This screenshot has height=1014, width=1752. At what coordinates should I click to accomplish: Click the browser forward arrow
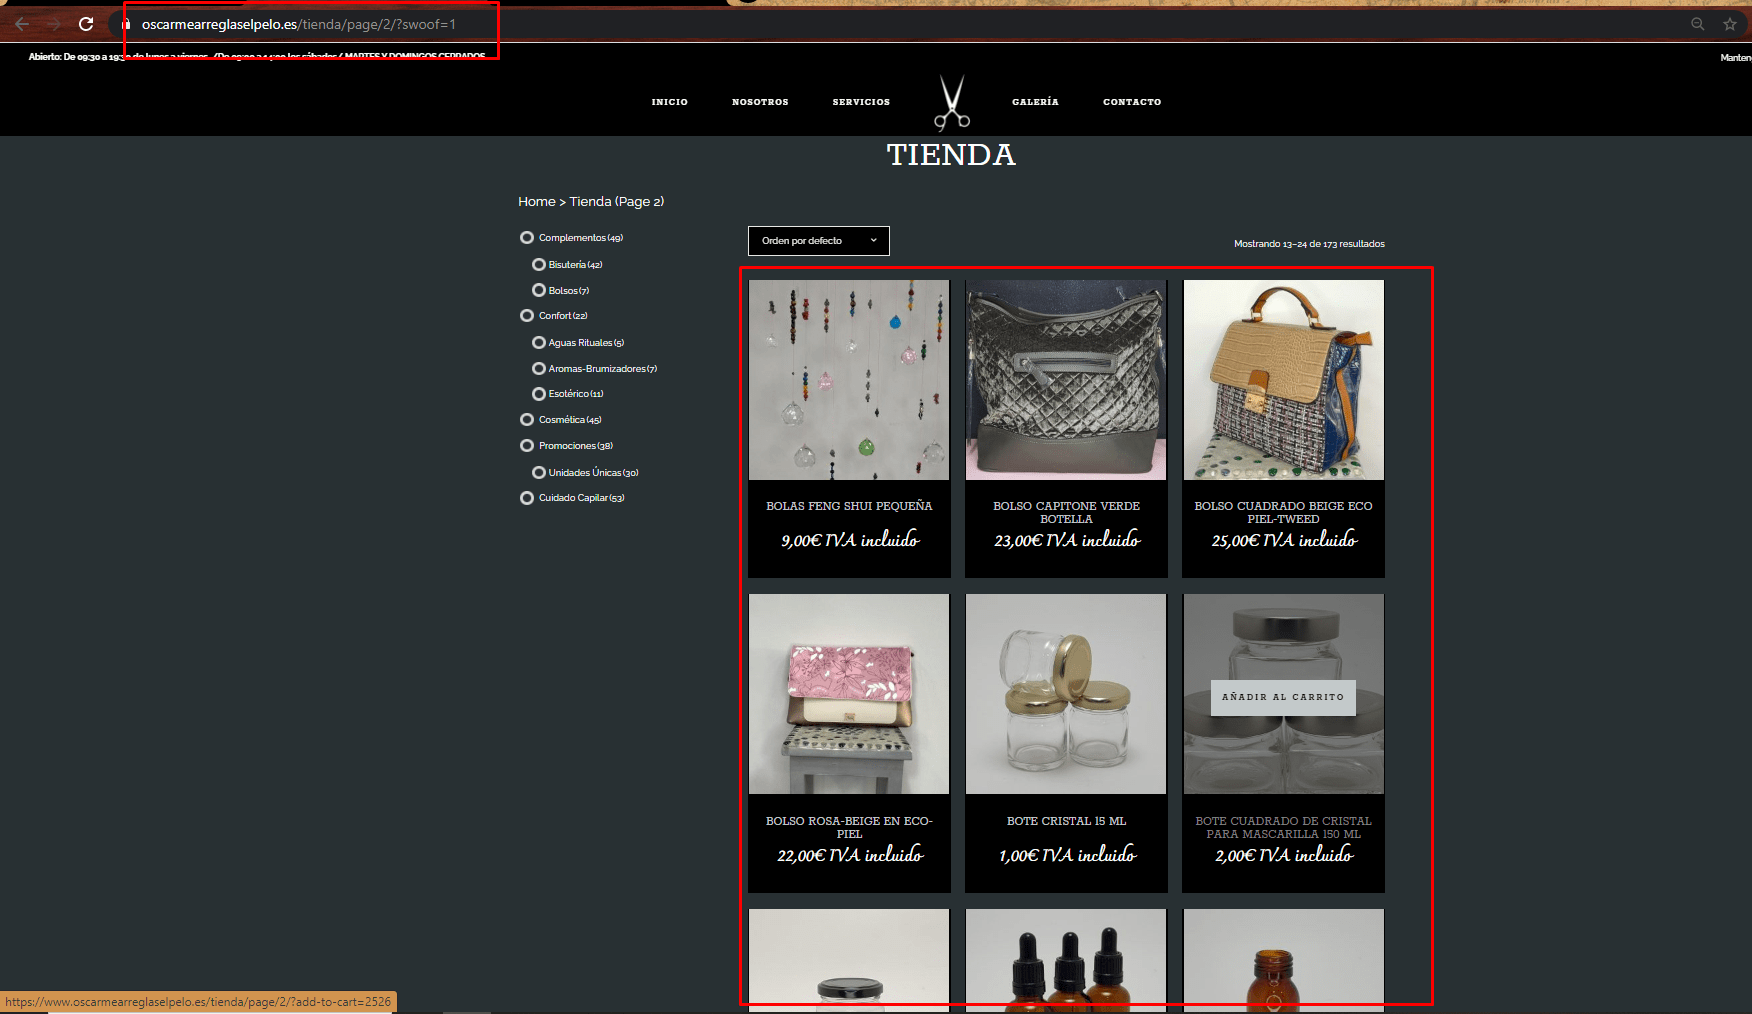pos(54,24)
